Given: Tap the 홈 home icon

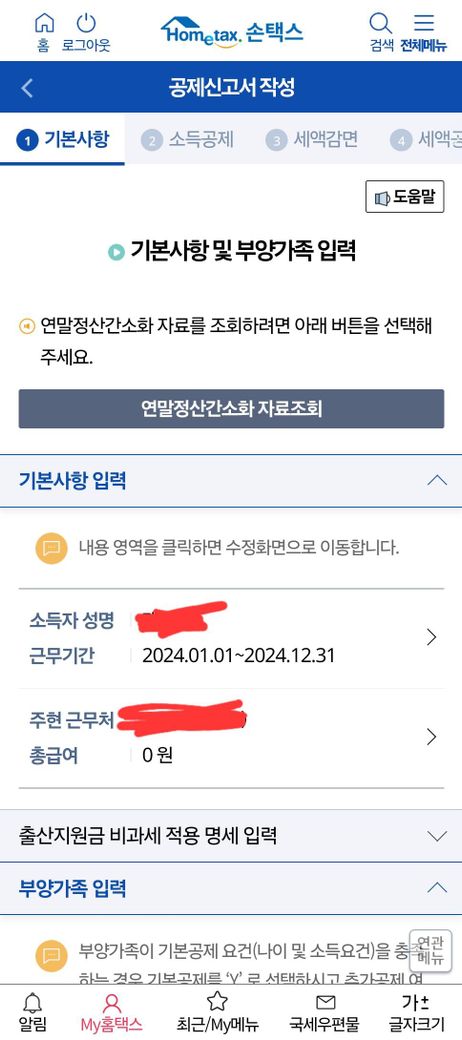Looking at the screenshot, I should click(44, 23).
